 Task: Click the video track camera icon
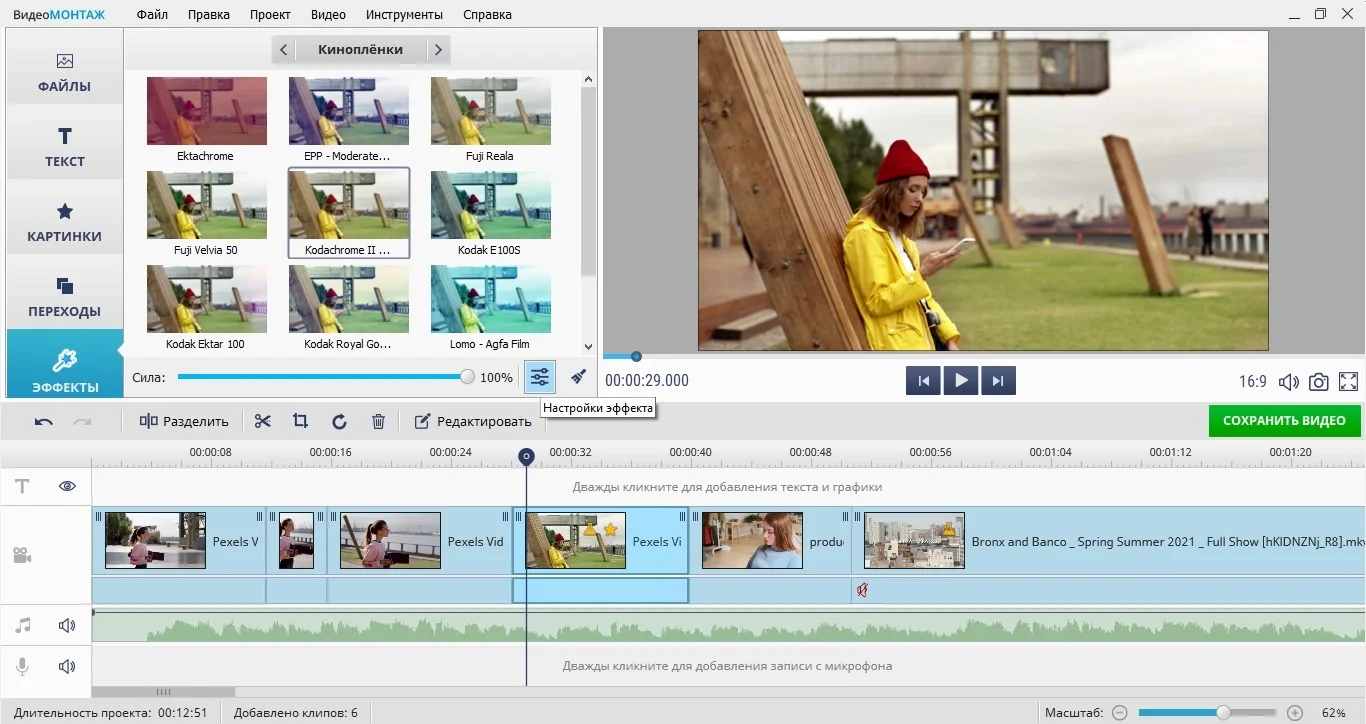coord(22,555)
